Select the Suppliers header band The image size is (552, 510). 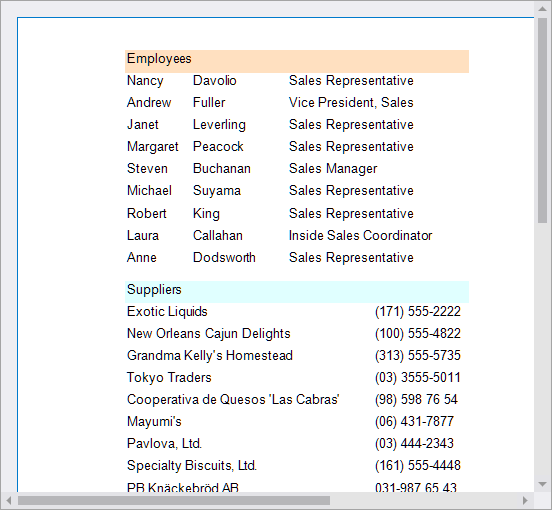(297, 292)
